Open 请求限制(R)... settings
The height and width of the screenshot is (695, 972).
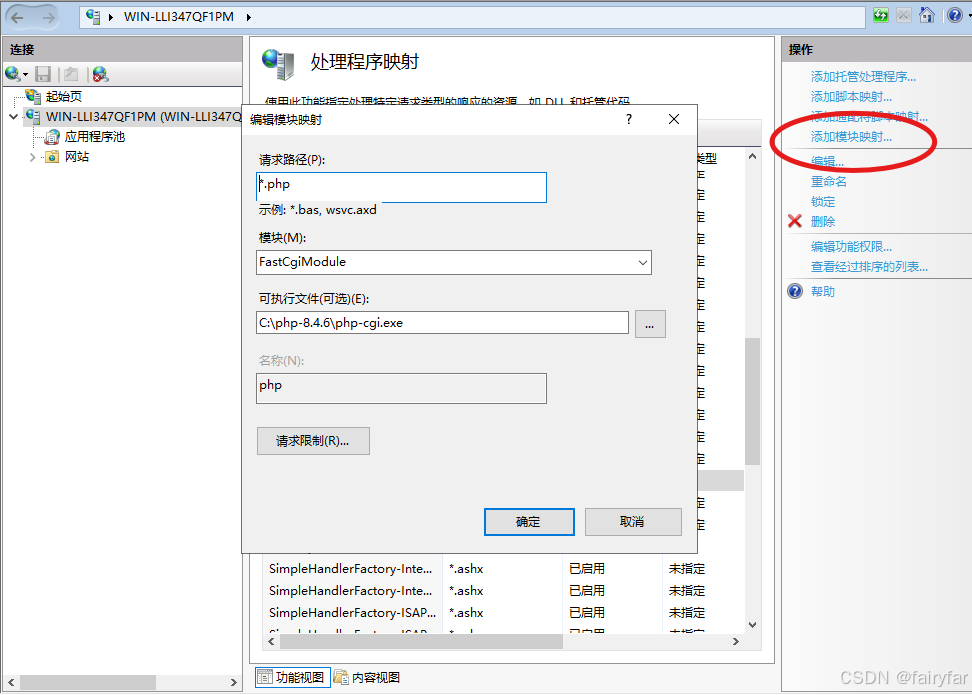click(313, 441)
